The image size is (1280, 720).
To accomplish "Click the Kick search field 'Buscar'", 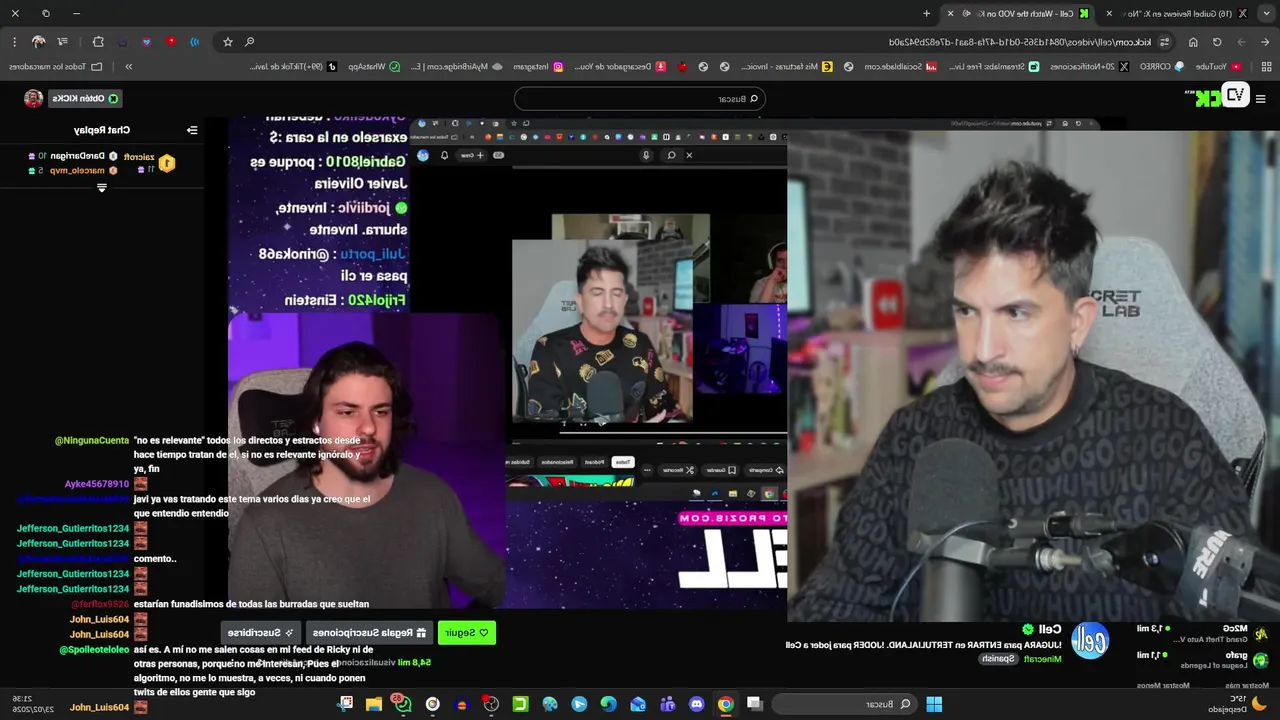I will 640,98.
